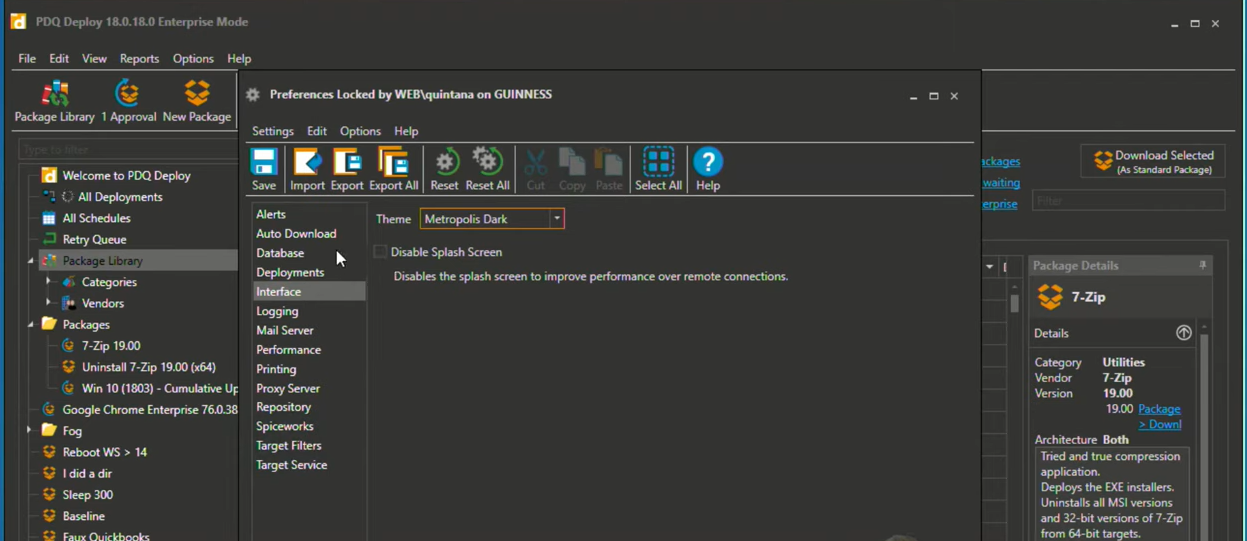The image size is (1247, 541).
Task: Open Package Library from main toolbar
Action: [55, 101]
